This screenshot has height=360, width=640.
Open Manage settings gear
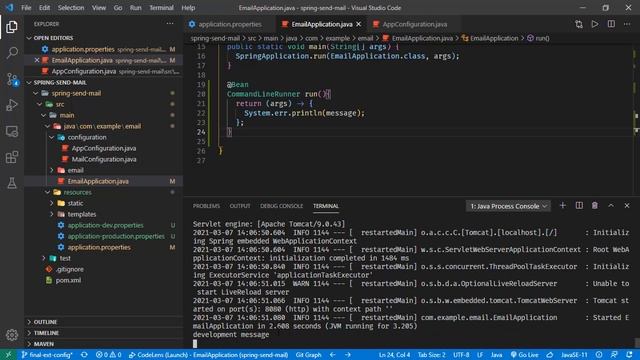tap(12, 335)
